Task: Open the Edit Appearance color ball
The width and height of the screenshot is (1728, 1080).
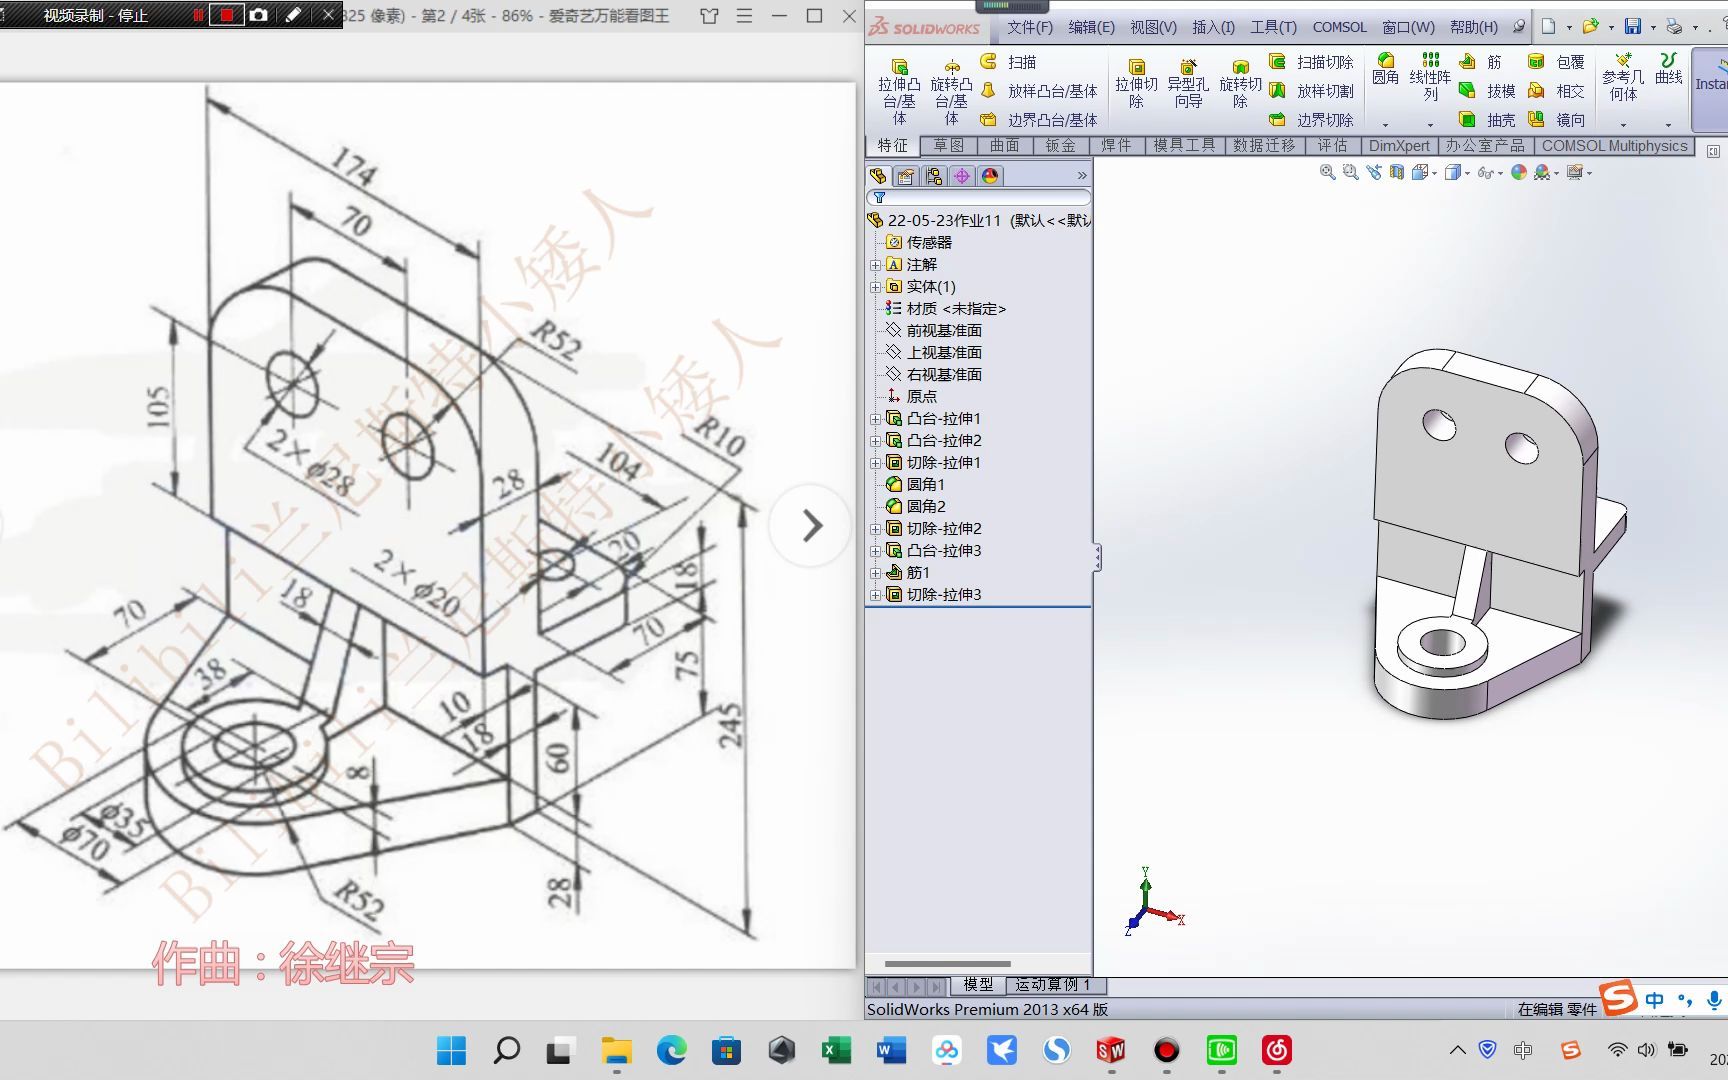Action: (x=1521, y=172)
